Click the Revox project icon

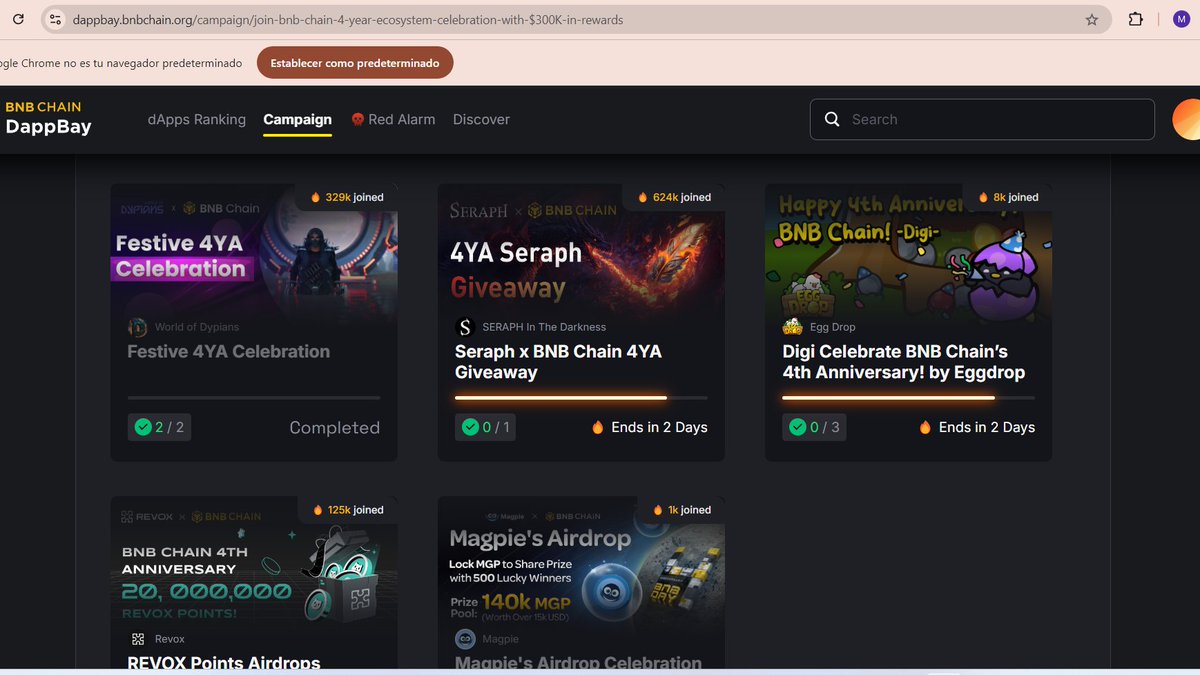(138, 639)
